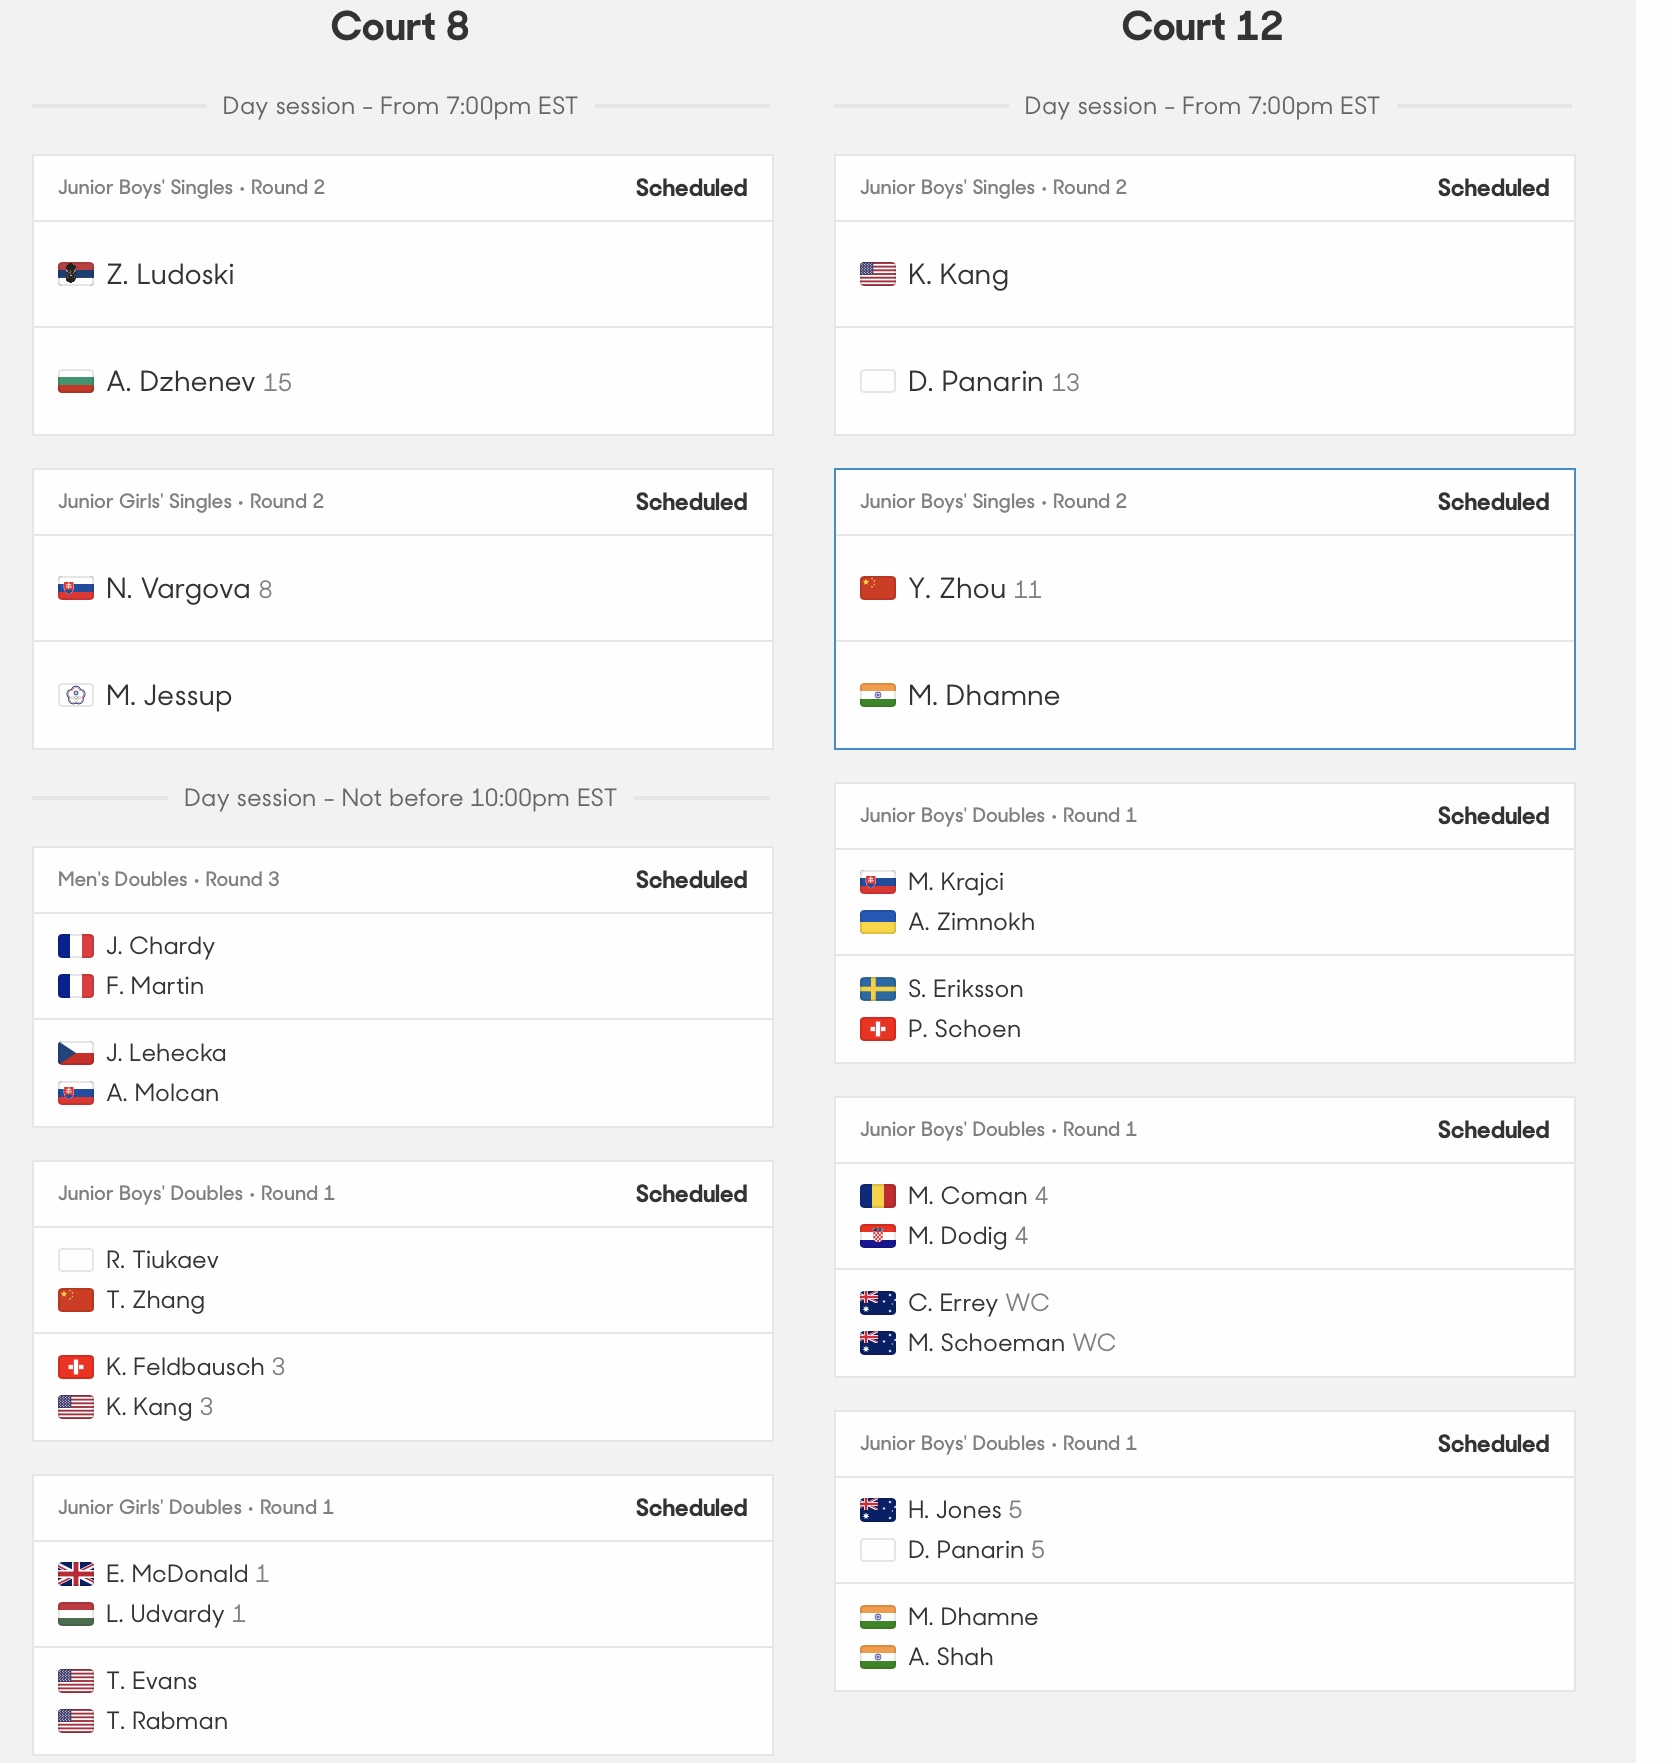Click the China flag beside Y. Zhou
1668x1763 pixels.
pos(878,588)
